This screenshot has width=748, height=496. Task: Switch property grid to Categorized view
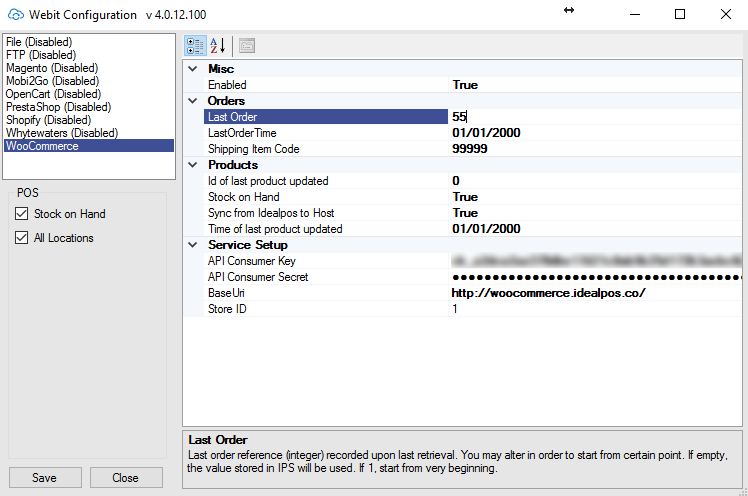[195, 46]
